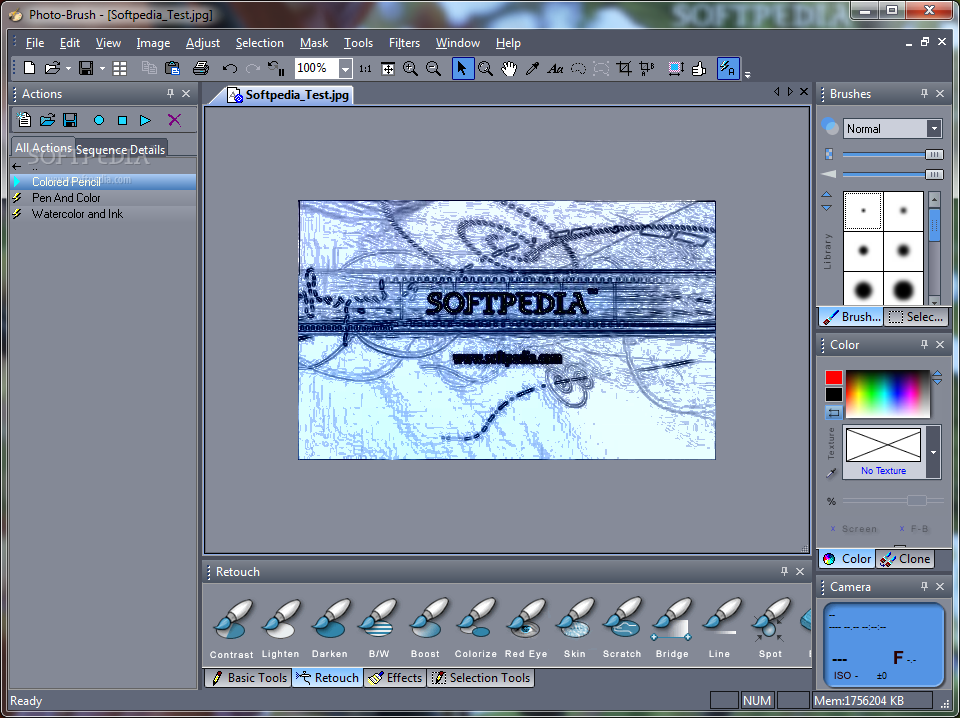Open the No Texture dropdown arrow
The width and height of the screenshot is (960, 718).
pos(933,452)
